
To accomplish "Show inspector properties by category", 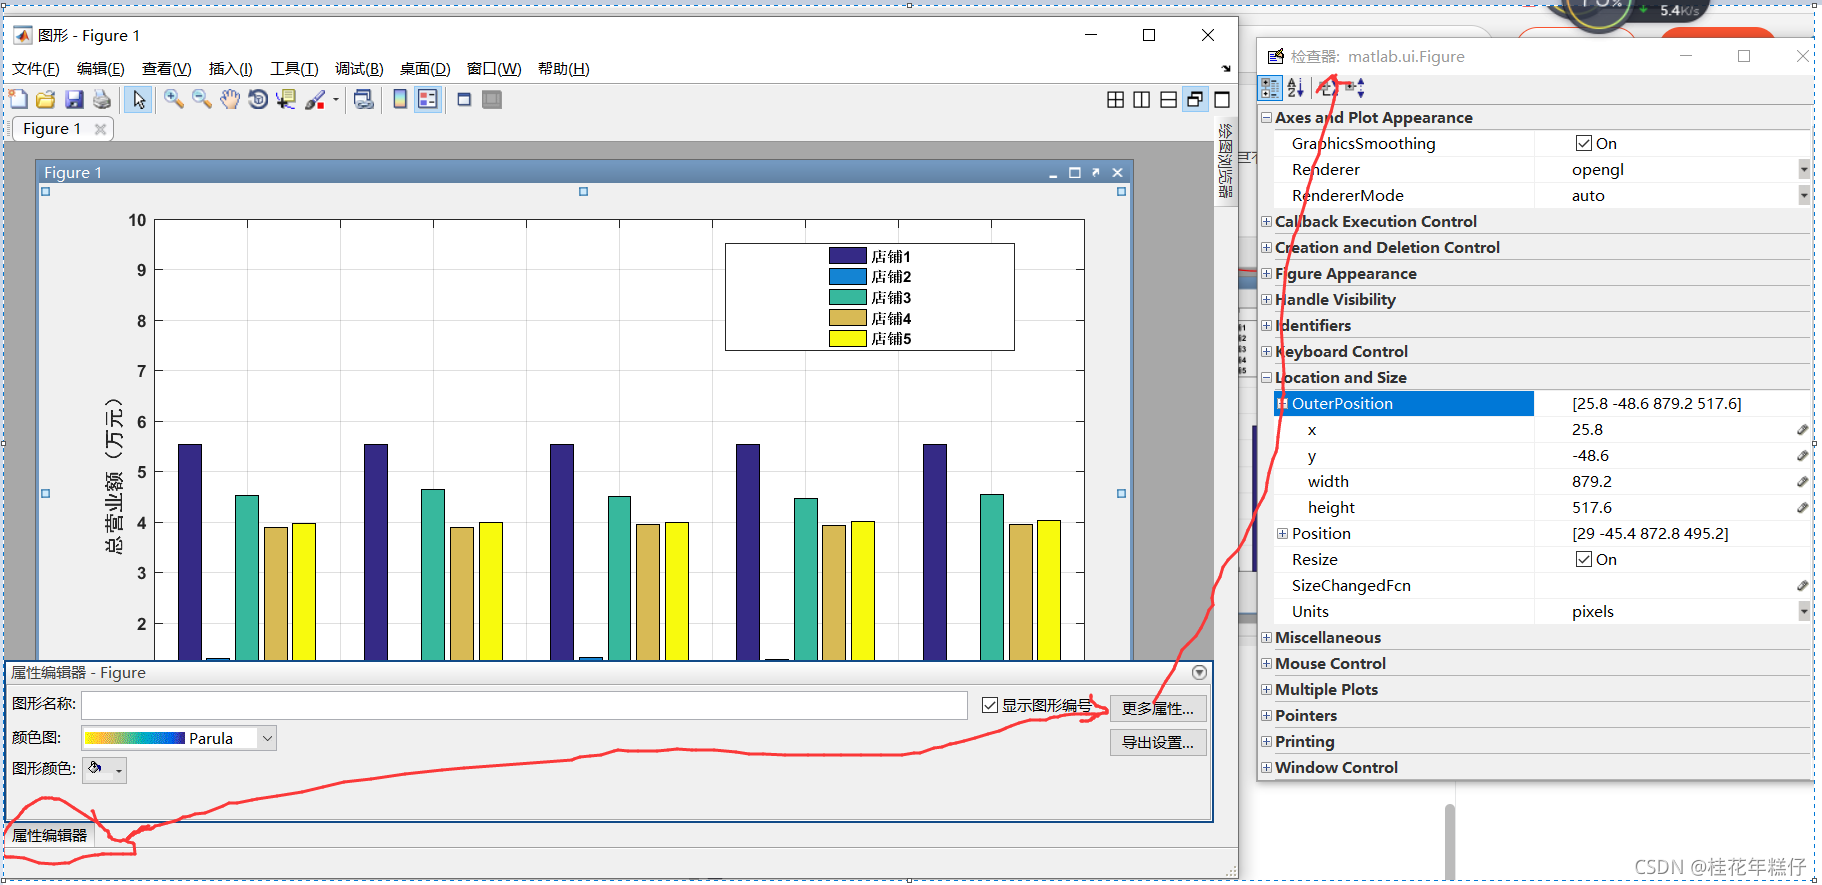I will tap(1270, 88).
